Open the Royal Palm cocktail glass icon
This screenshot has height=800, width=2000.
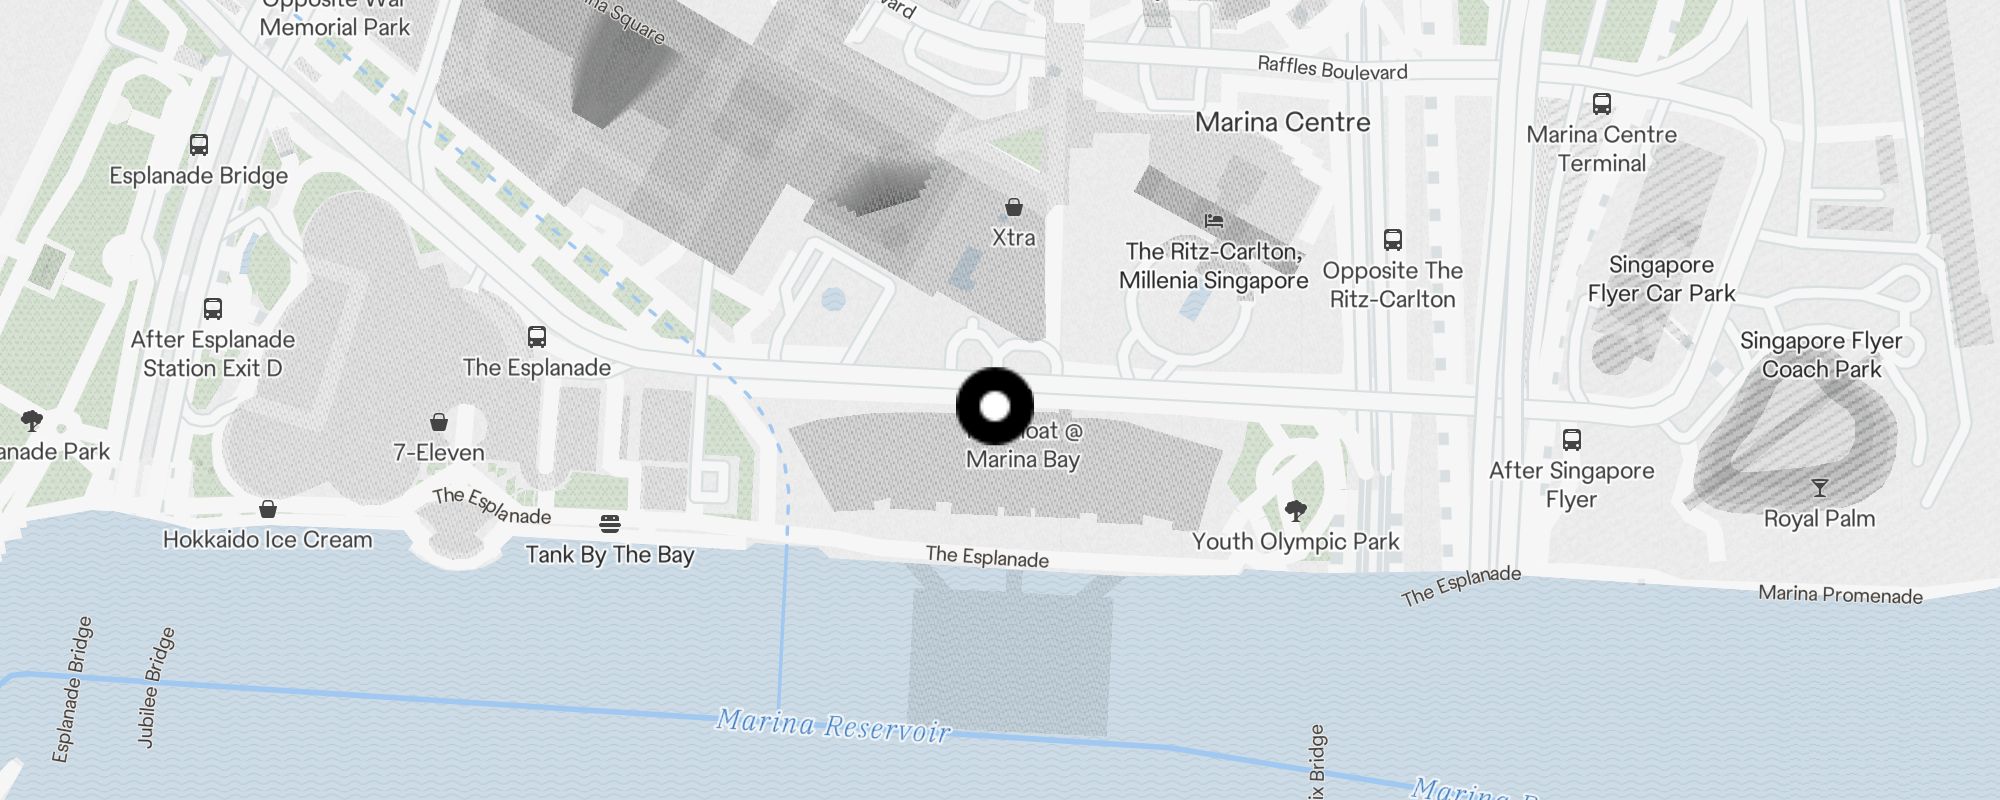1820,488
